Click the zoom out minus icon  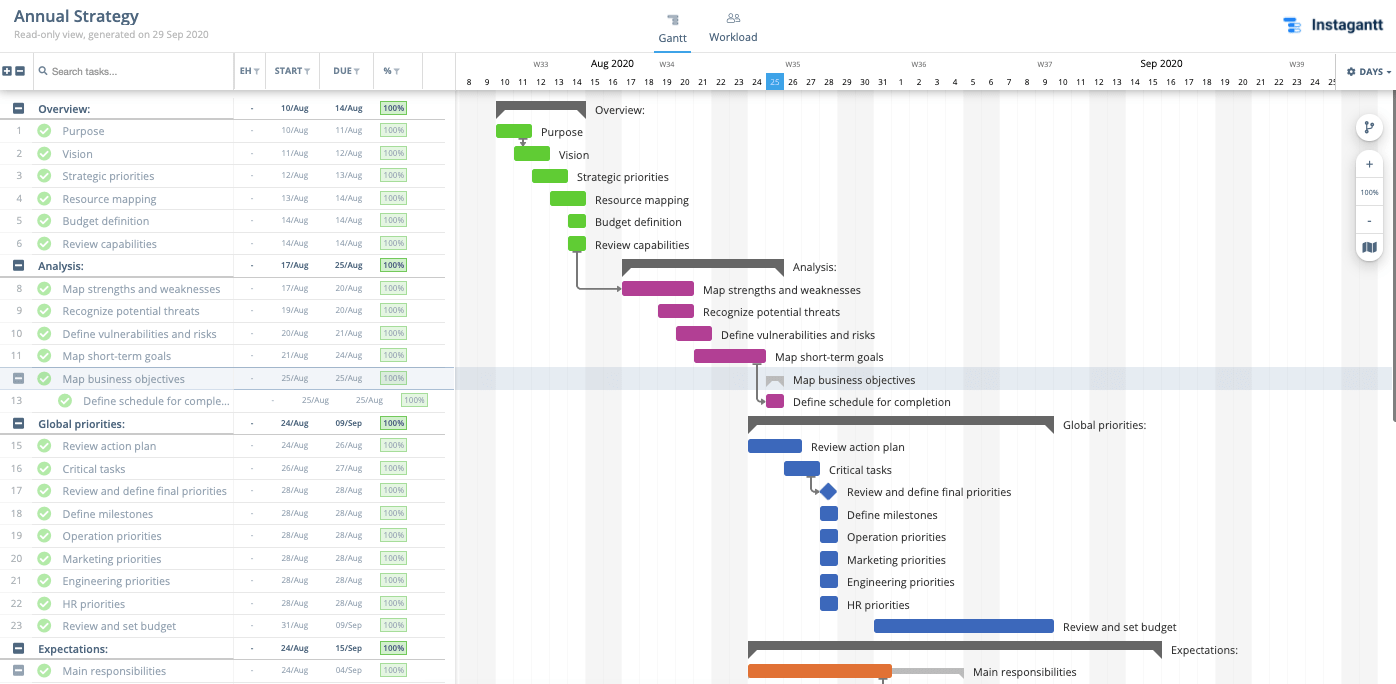pyautogui.click(x=1369, y=219)
